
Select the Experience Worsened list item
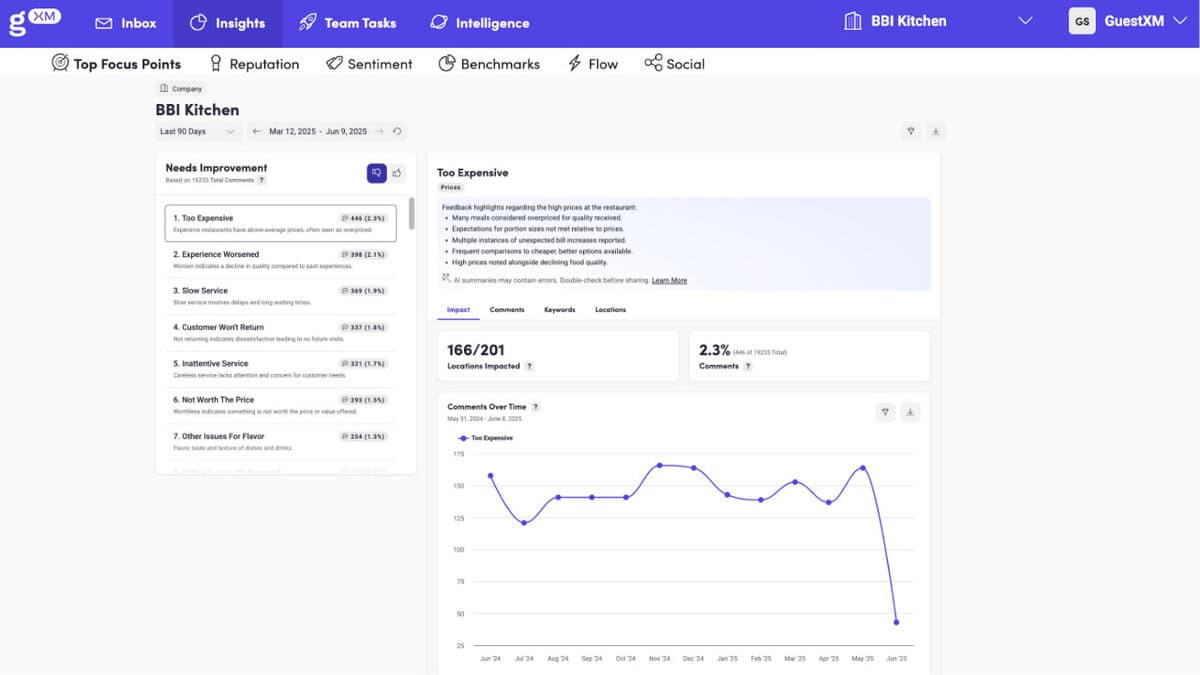[x=280, y=260]
